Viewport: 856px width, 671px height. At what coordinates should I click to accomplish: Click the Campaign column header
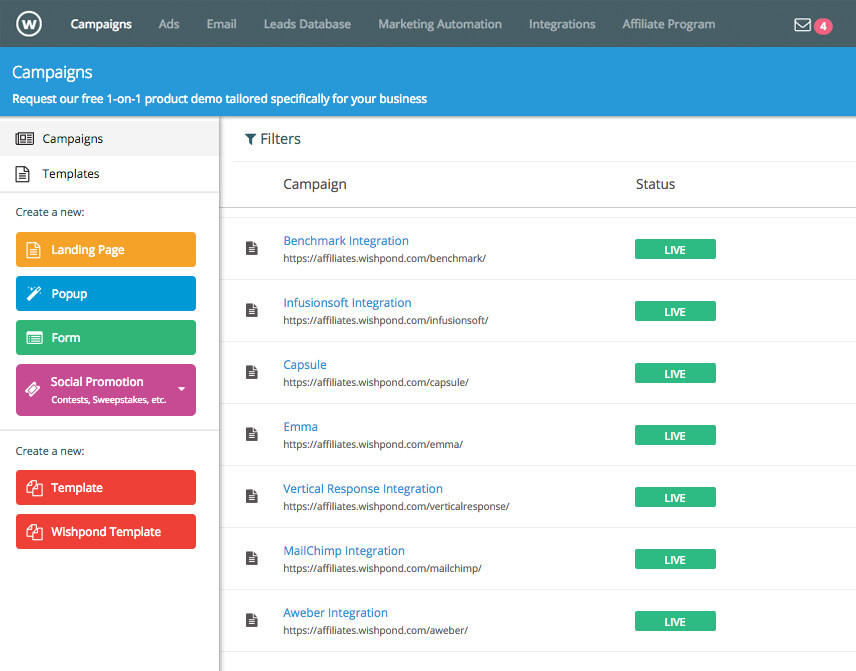point(314,185)
